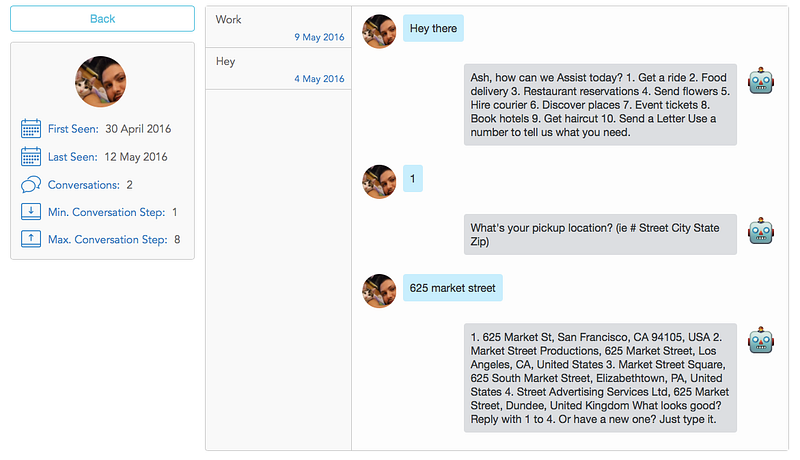The width and height of the screenshot is (800, 460).
Task: Click the Max. Conversation Step up-arrow icon
Action: pyautogui.click(x=31, y=239)
